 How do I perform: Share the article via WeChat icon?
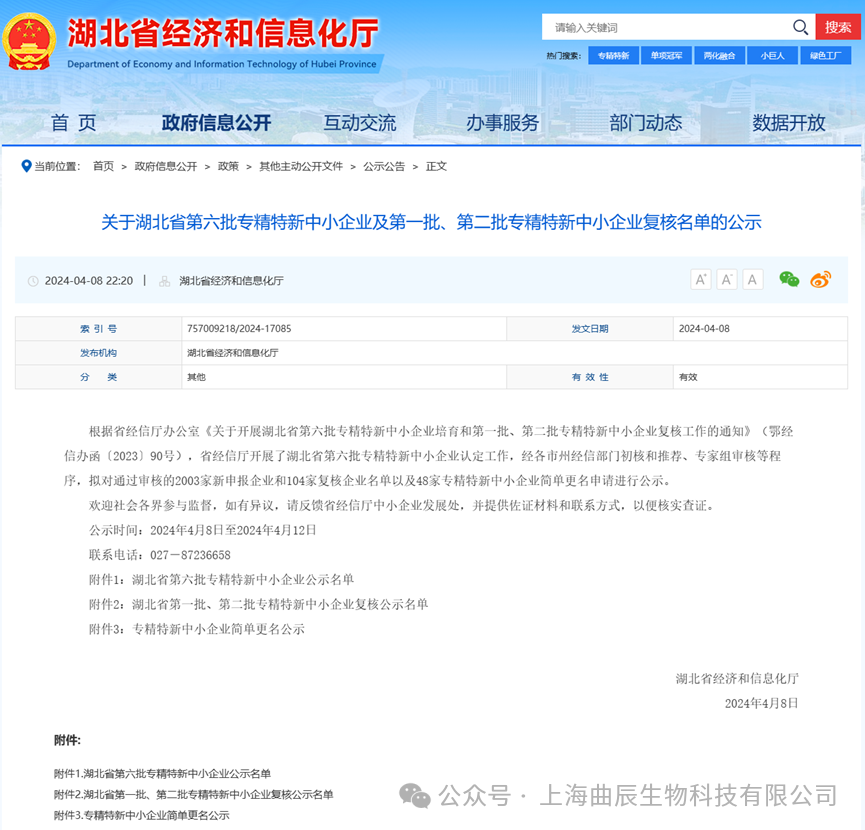click(x=790, y=280)
